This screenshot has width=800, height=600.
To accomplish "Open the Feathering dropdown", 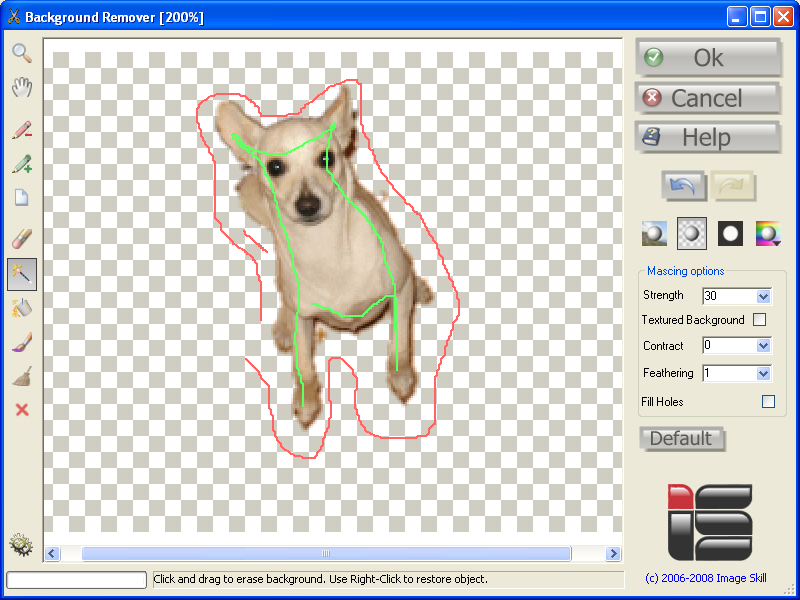I will tap(763, 373).
